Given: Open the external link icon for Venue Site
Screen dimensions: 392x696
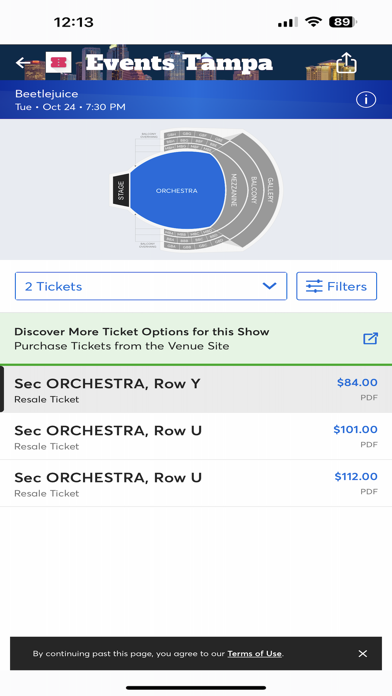Looking at the screenshot, I should (x=370, y=338).
